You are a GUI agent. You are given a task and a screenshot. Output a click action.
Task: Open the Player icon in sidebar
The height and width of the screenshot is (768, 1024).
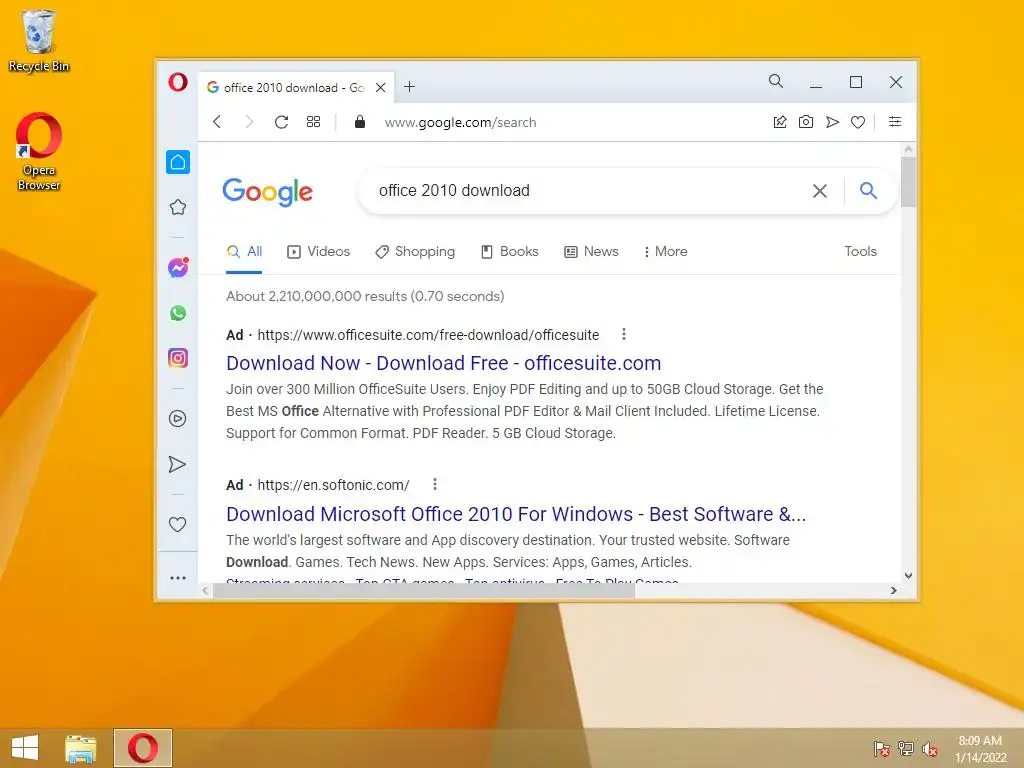(178, 419)
